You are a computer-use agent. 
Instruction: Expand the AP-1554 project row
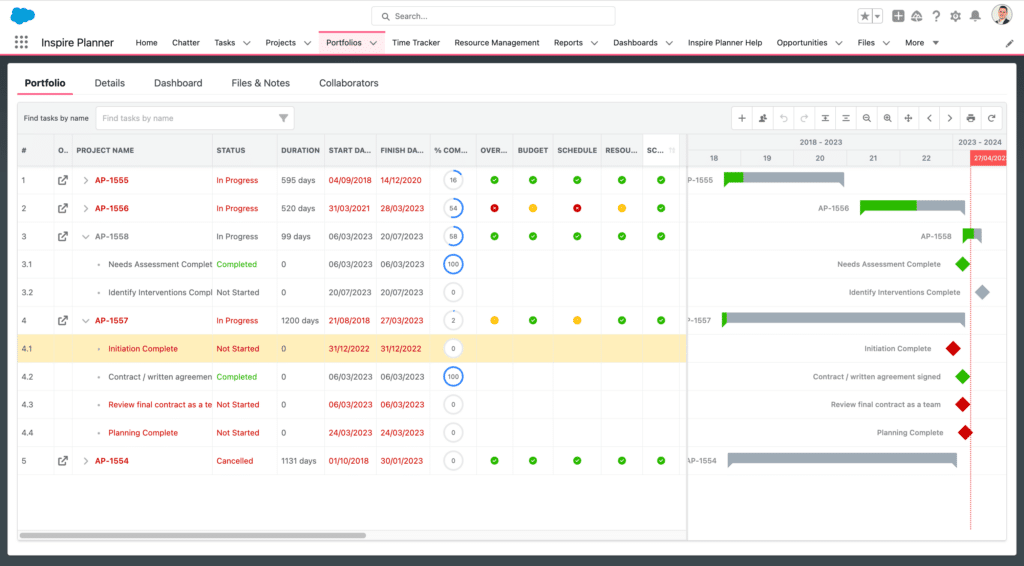[x=86, y=461]
